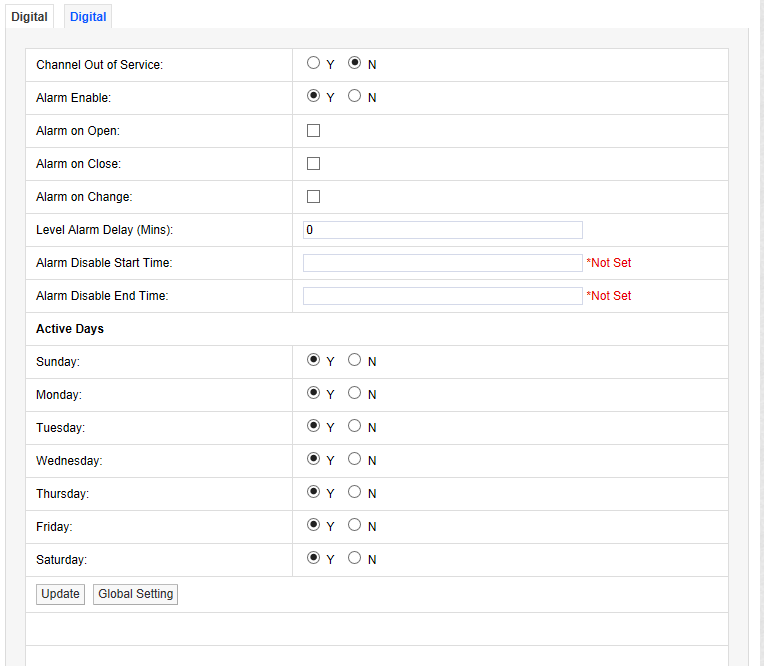Select the first black Digital tab
Screen dimensions: 764x666
(29, 17)
